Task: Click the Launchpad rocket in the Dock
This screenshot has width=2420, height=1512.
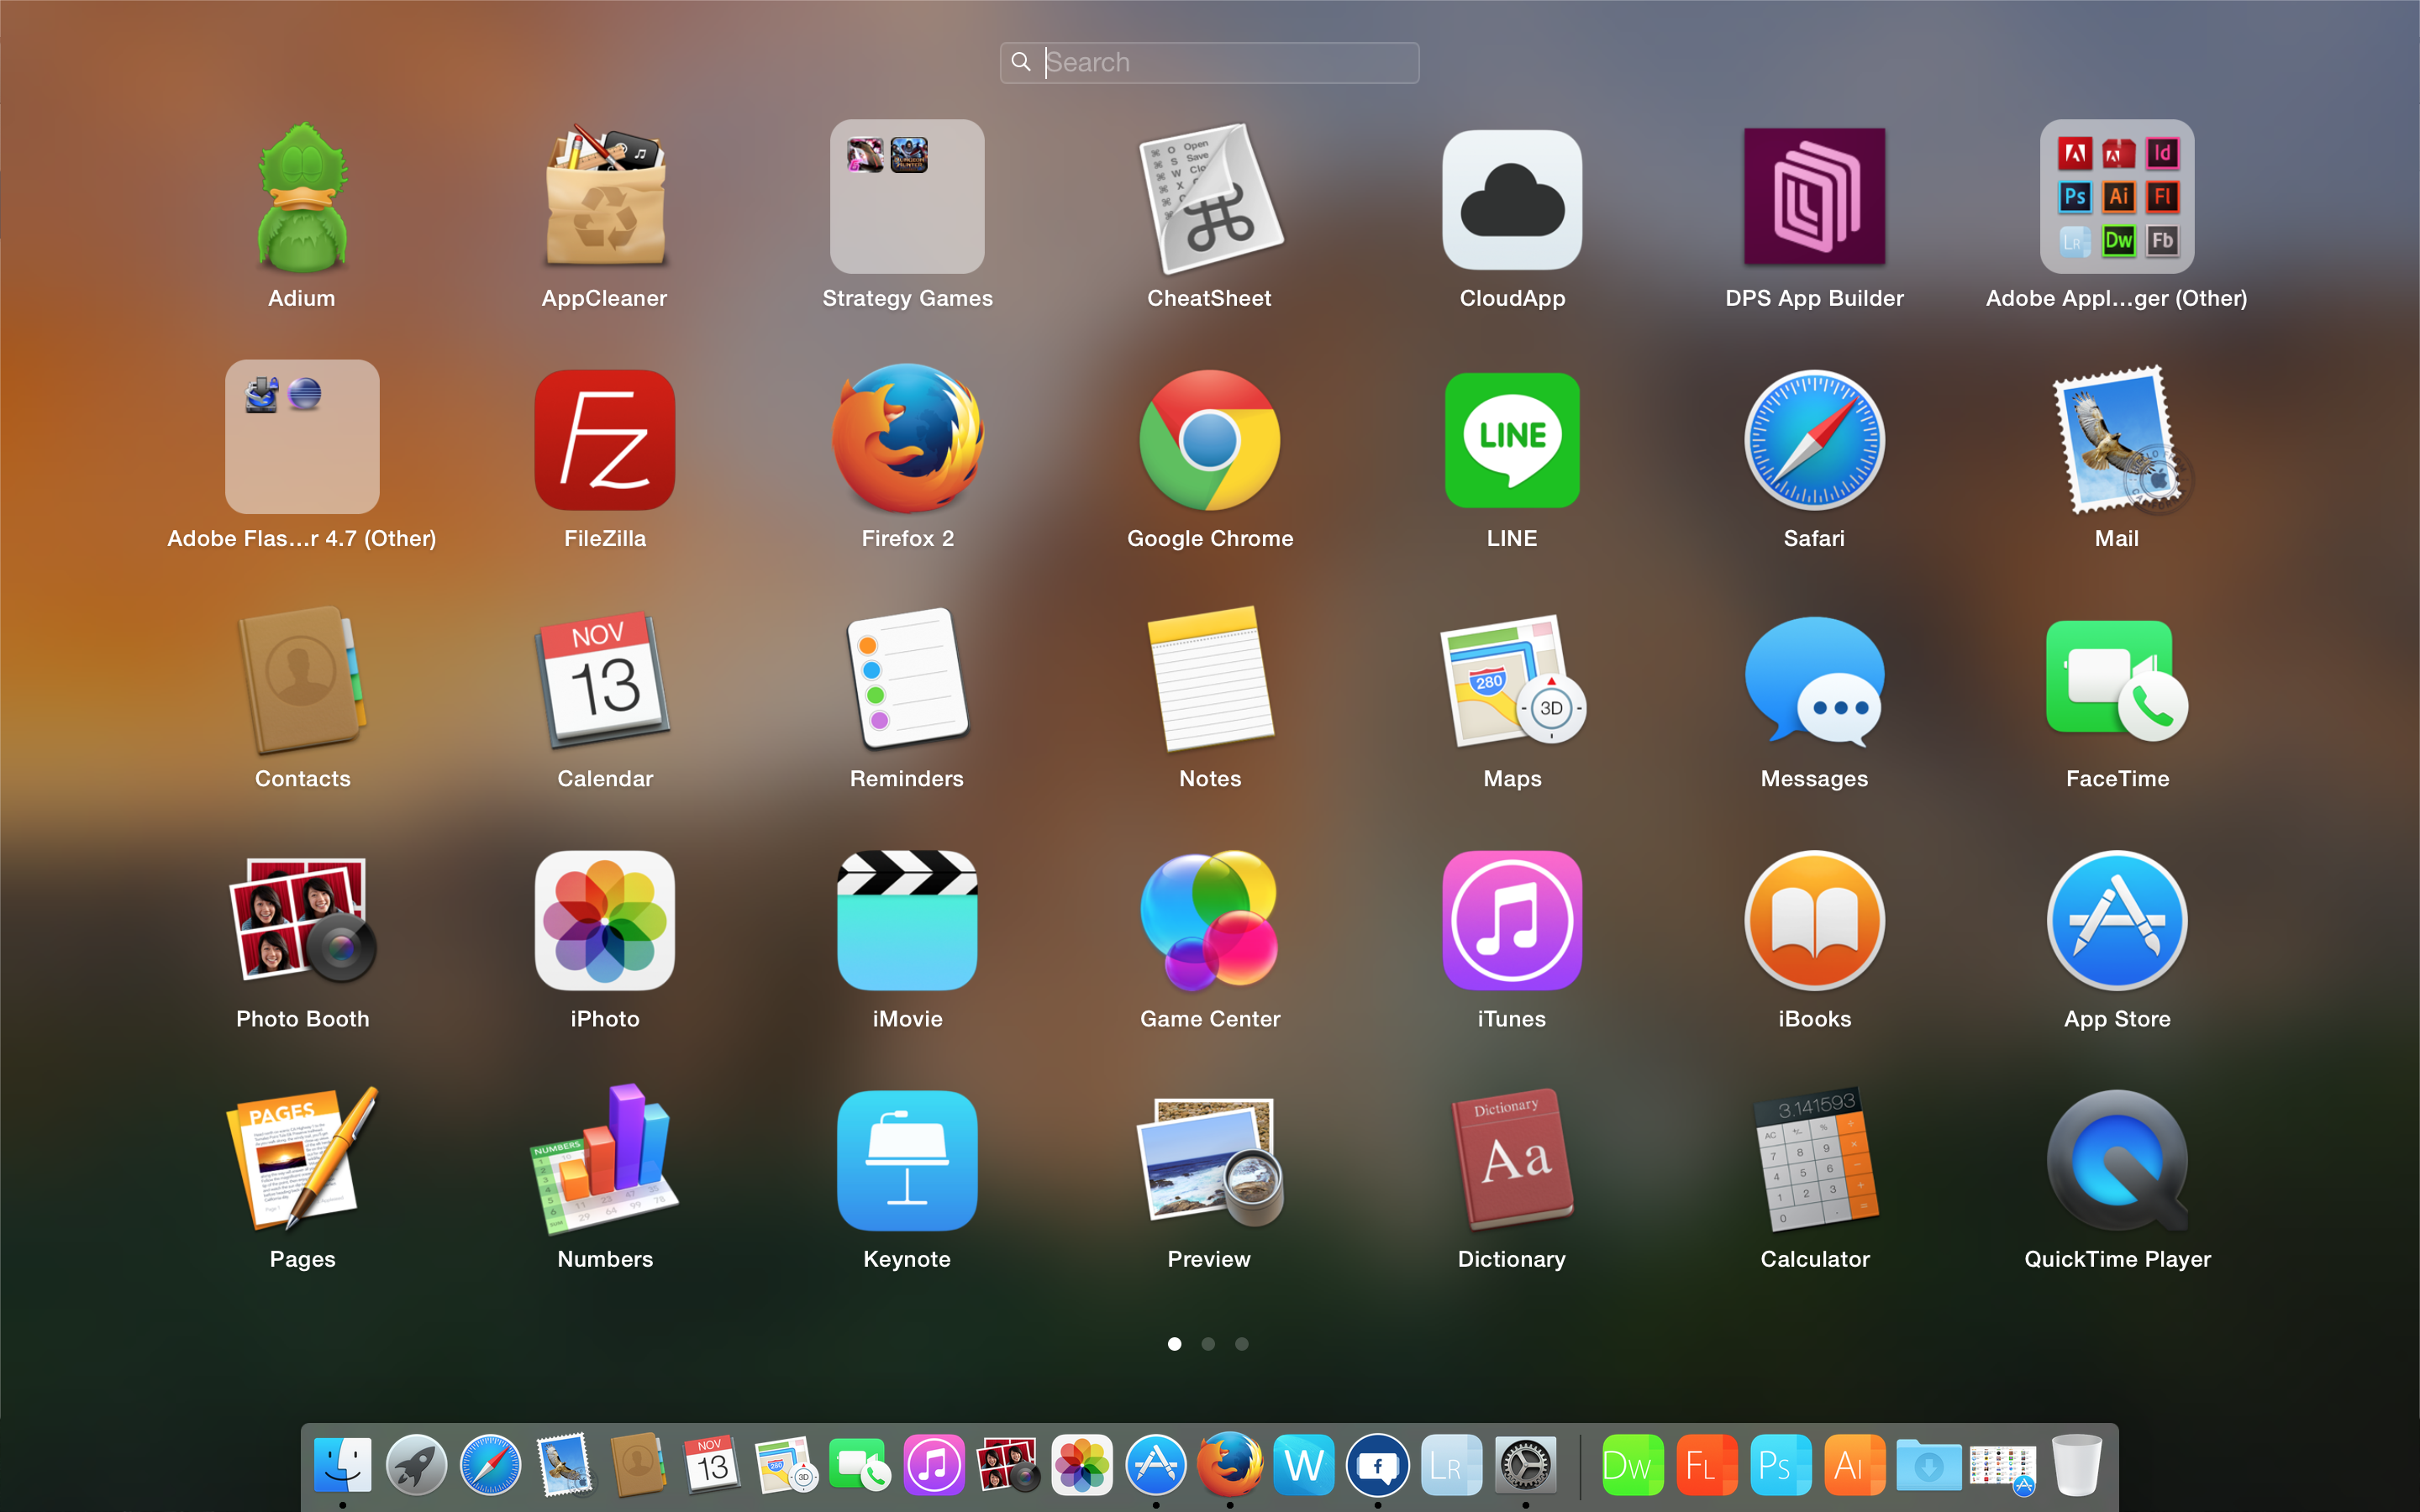Action: click(417, 1465)
